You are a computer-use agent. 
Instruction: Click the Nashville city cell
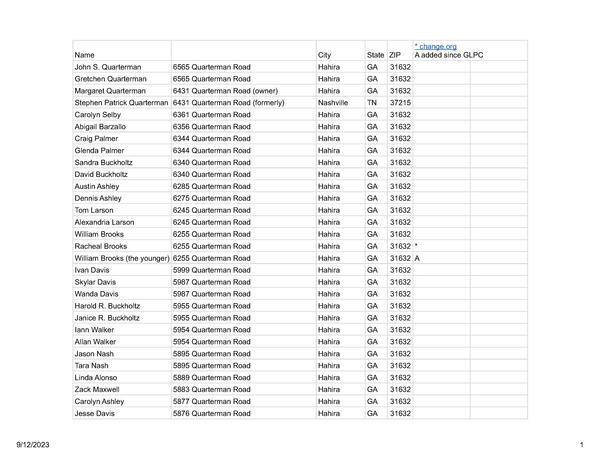(333, 102)
